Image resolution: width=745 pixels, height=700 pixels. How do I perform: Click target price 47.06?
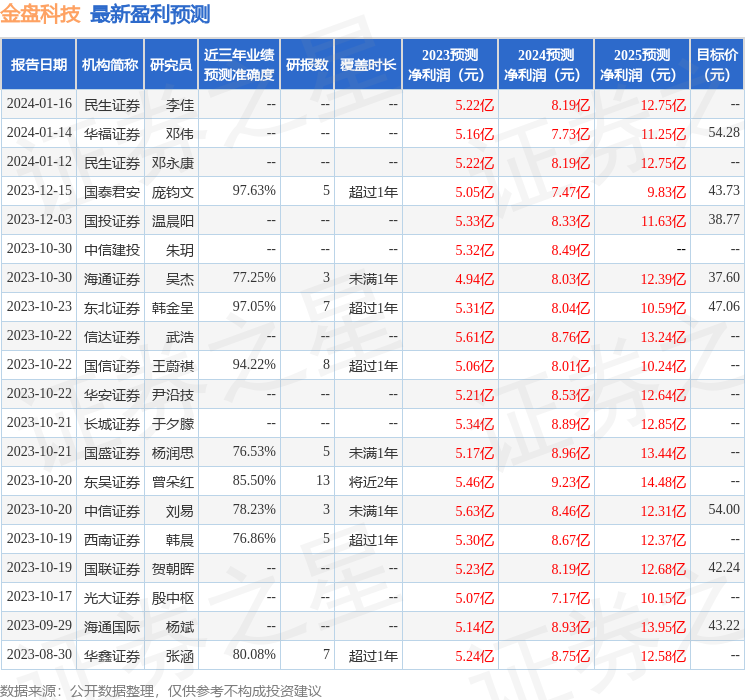pyautogui.click(x=724, y=307)
